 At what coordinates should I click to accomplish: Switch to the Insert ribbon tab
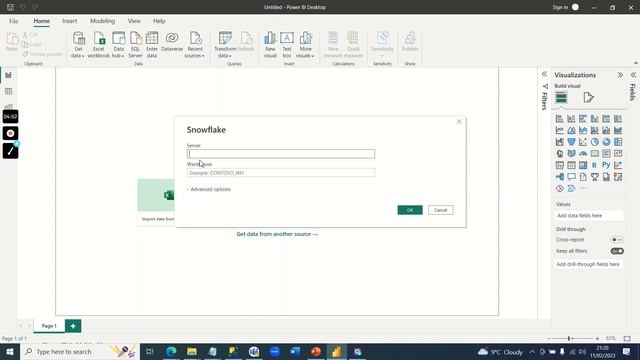click(x=69, y=21)
